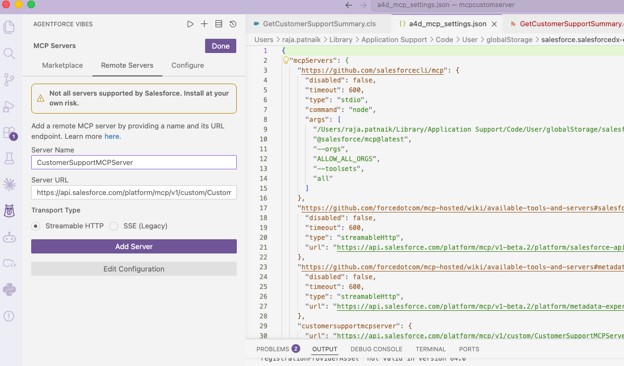The image size is (624, 366).
Task: Click the lightbulb icon on line 2
Action: point(285,60)
